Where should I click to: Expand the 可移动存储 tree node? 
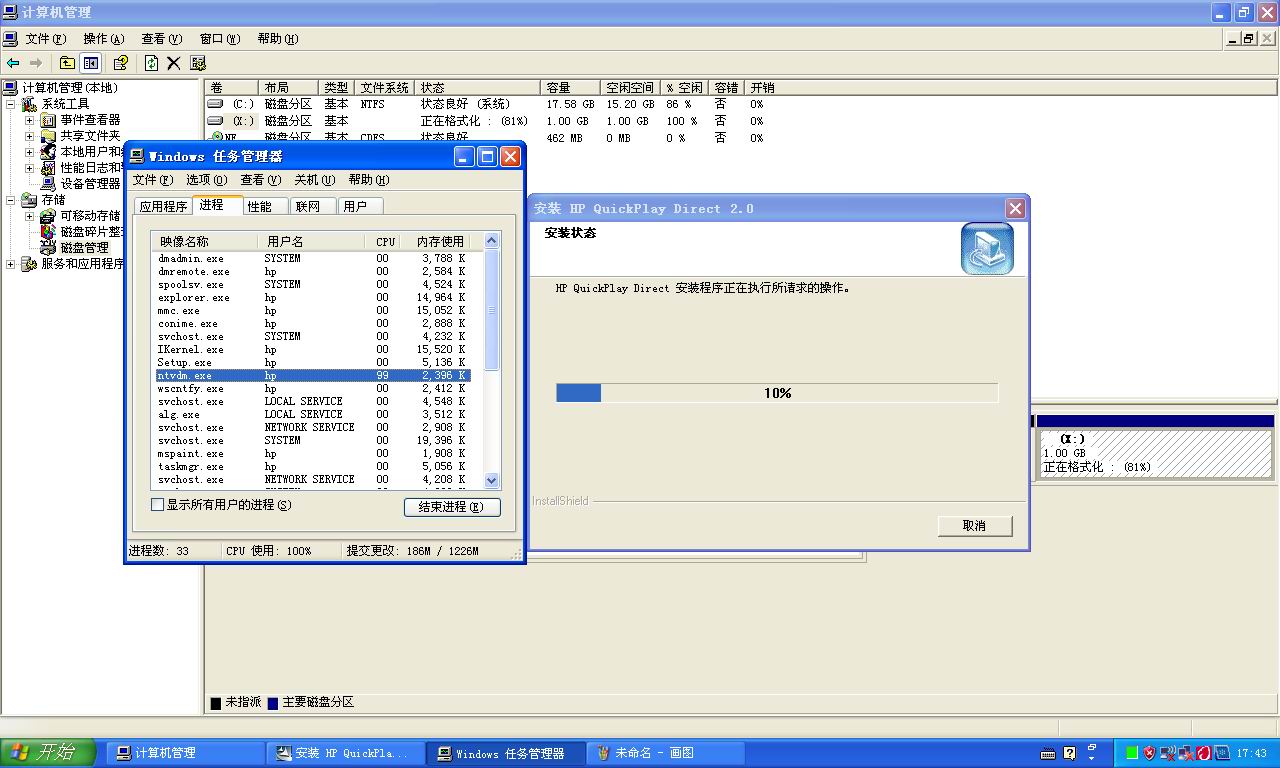[30, 216]
